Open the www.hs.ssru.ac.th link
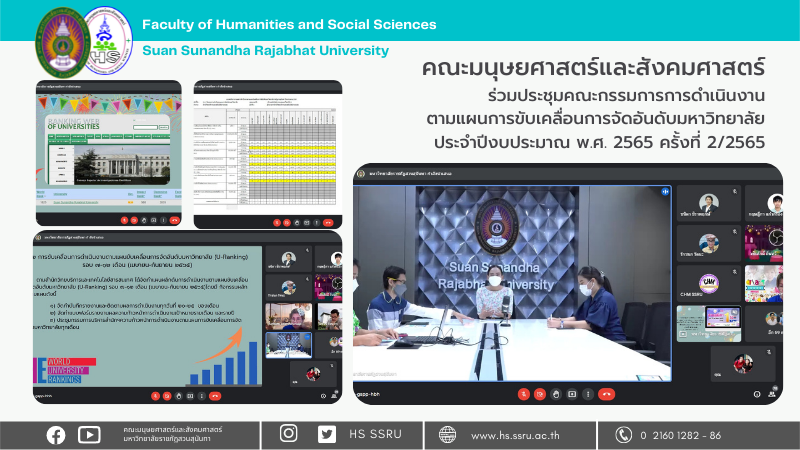This screenshot has width=800, height=450. tap(516, 435)
